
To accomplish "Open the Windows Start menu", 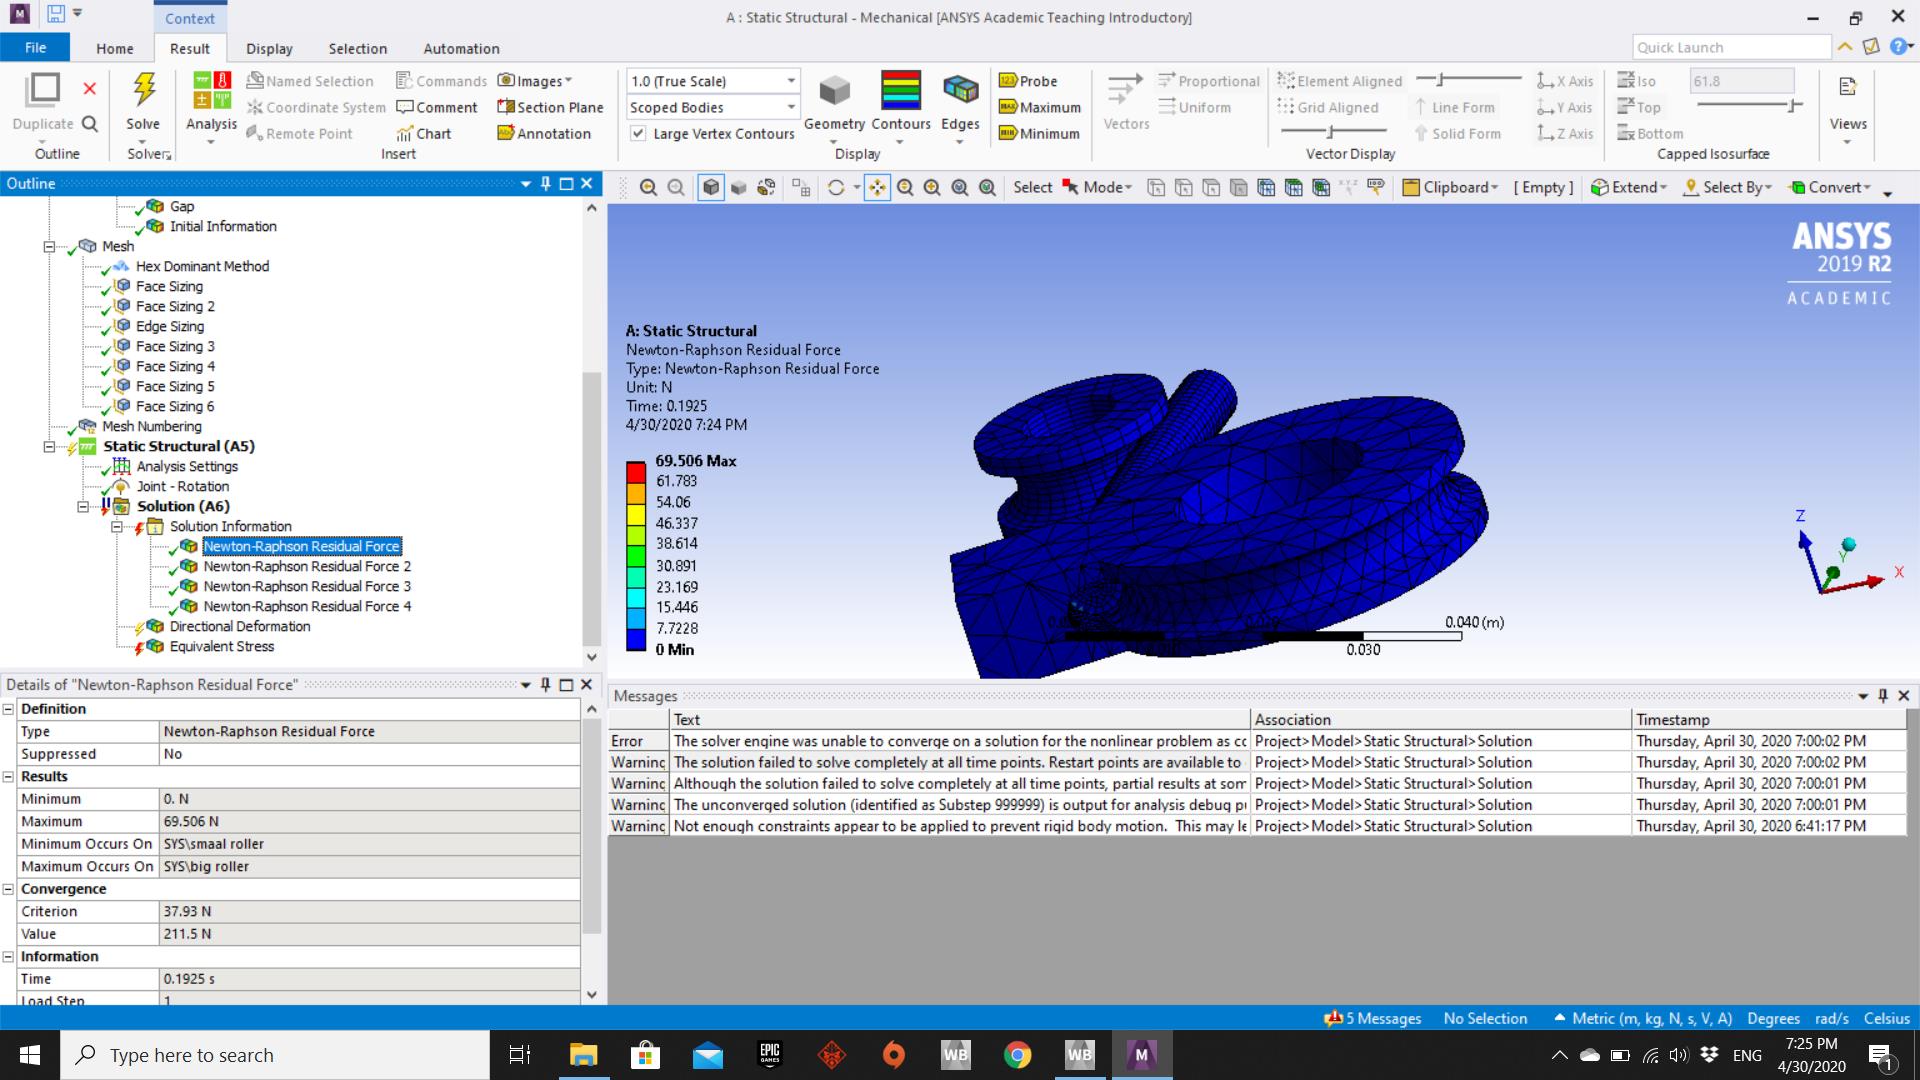I will pos(30,1055).
